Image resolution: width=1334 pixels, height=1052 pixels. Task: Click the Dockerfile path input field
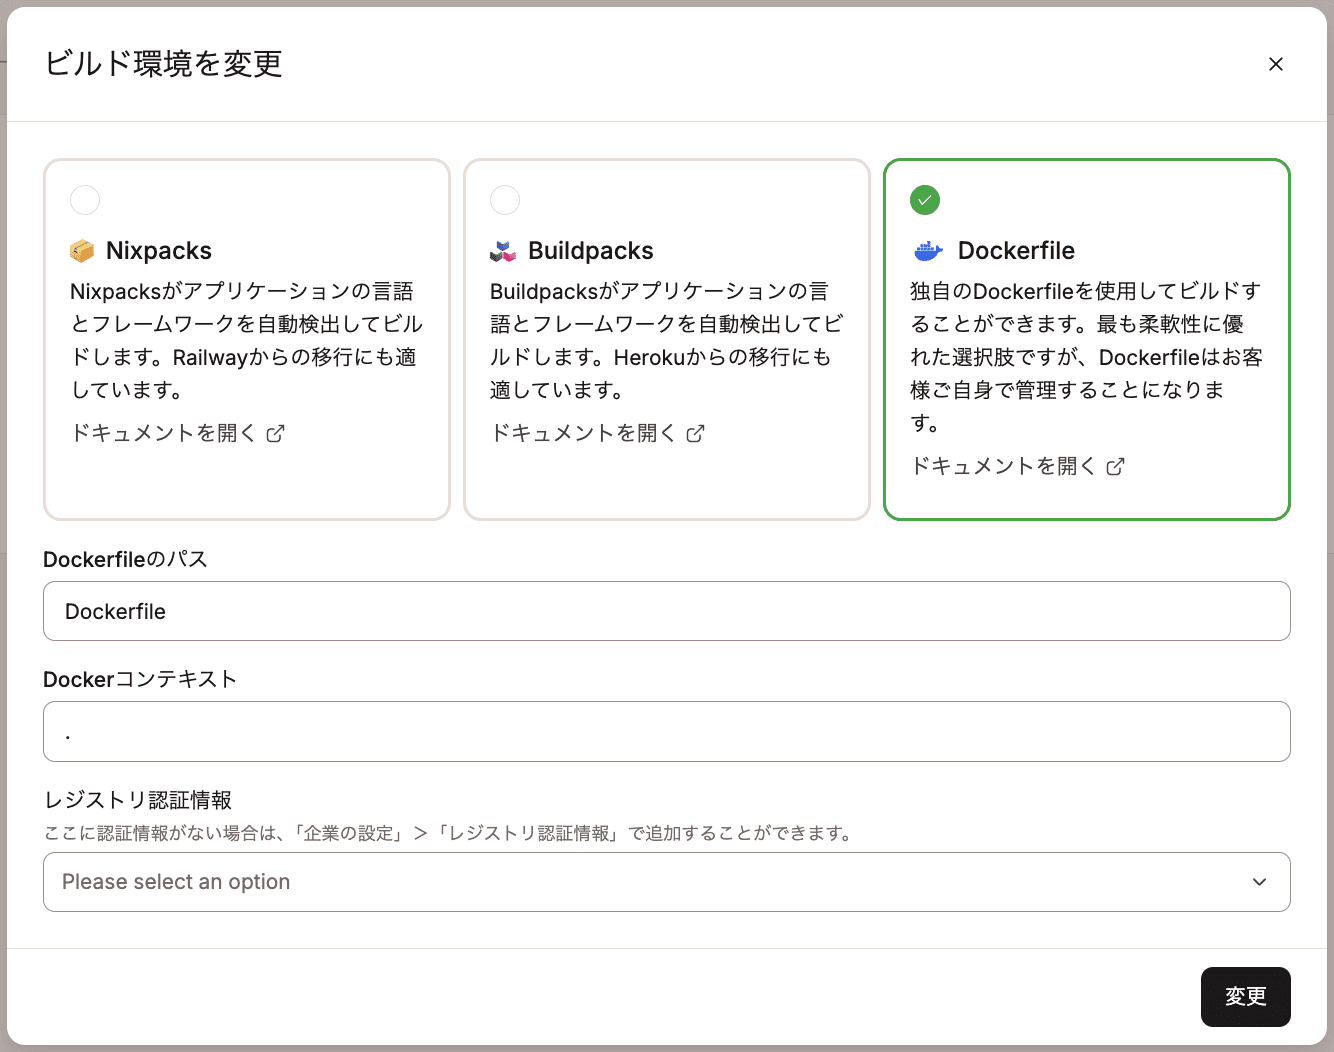point(666,611)
